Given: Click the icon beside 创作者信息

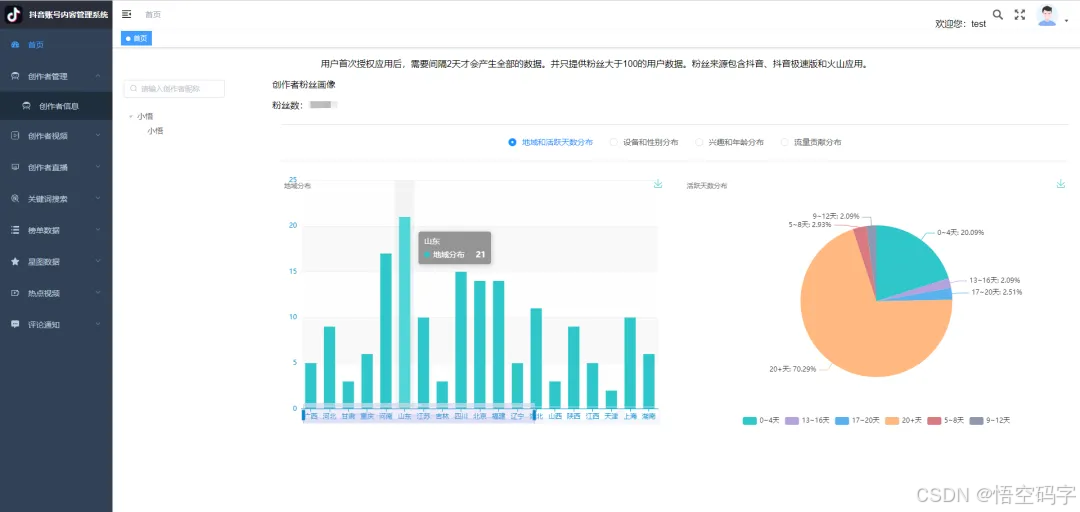Looking at the screenshot, I should [x=26, y=106].
